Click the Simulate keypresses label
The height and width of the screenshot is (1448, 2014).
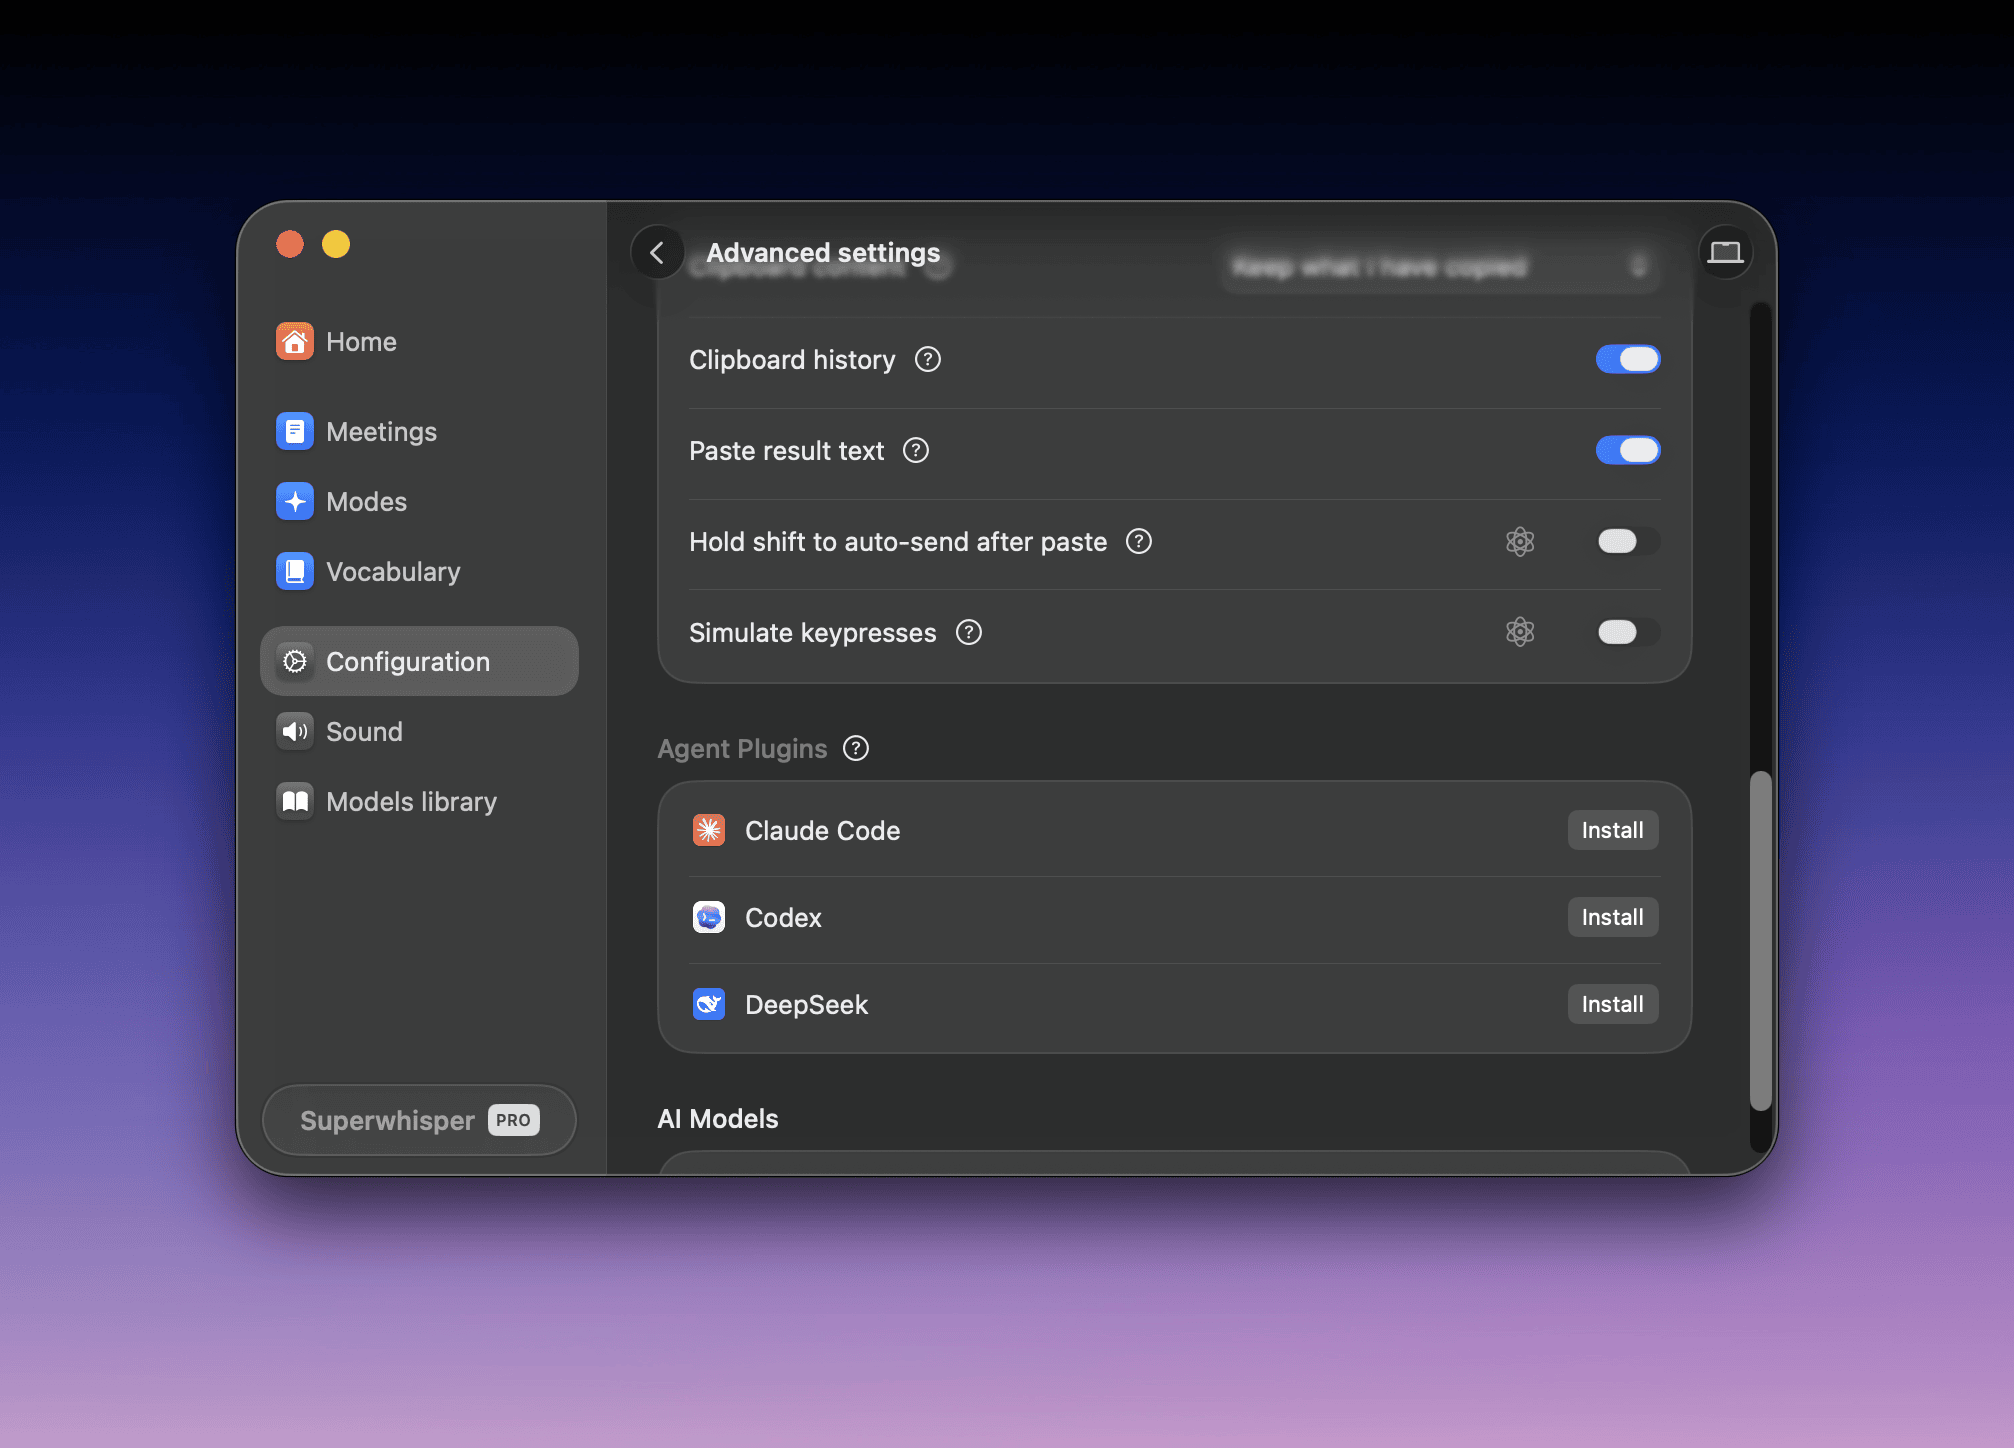pos(813,633)
